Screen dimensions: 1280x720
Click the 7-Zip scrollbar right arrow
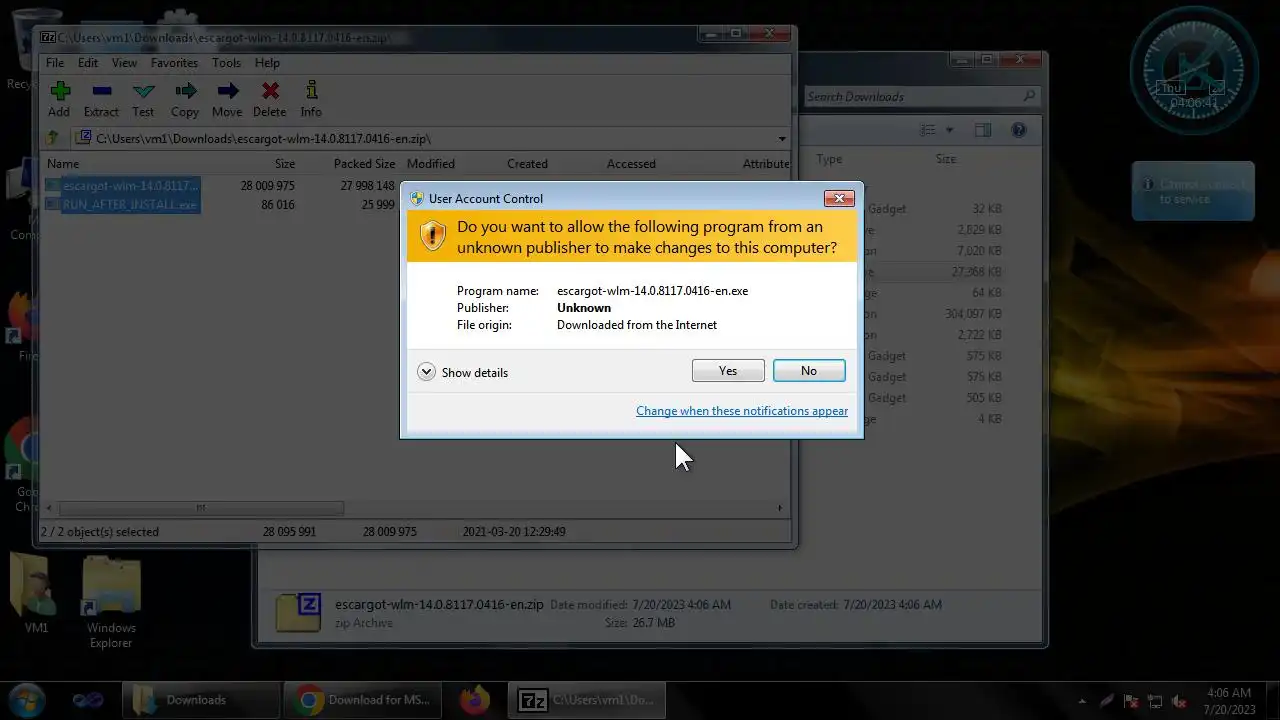781,508
